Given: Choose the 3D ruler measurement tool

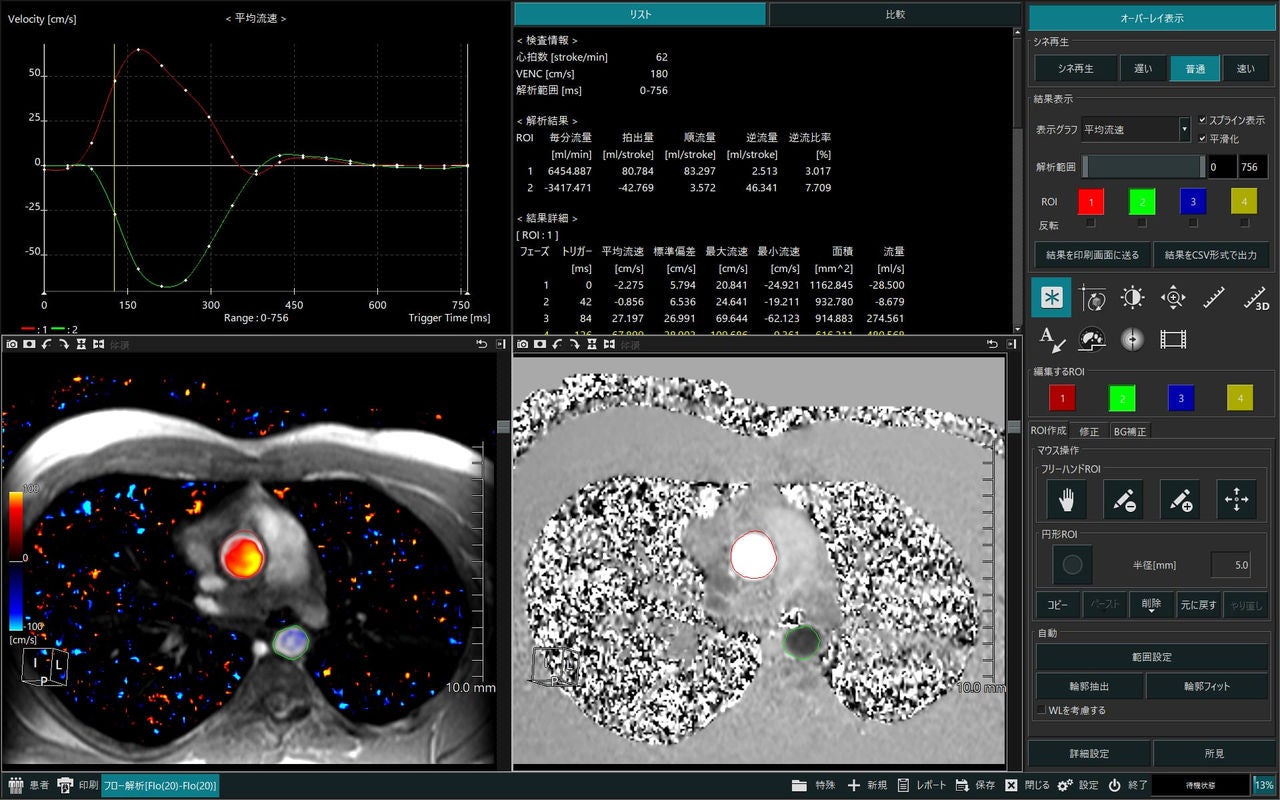Looking at the screenshot, I should point(1255,298).
